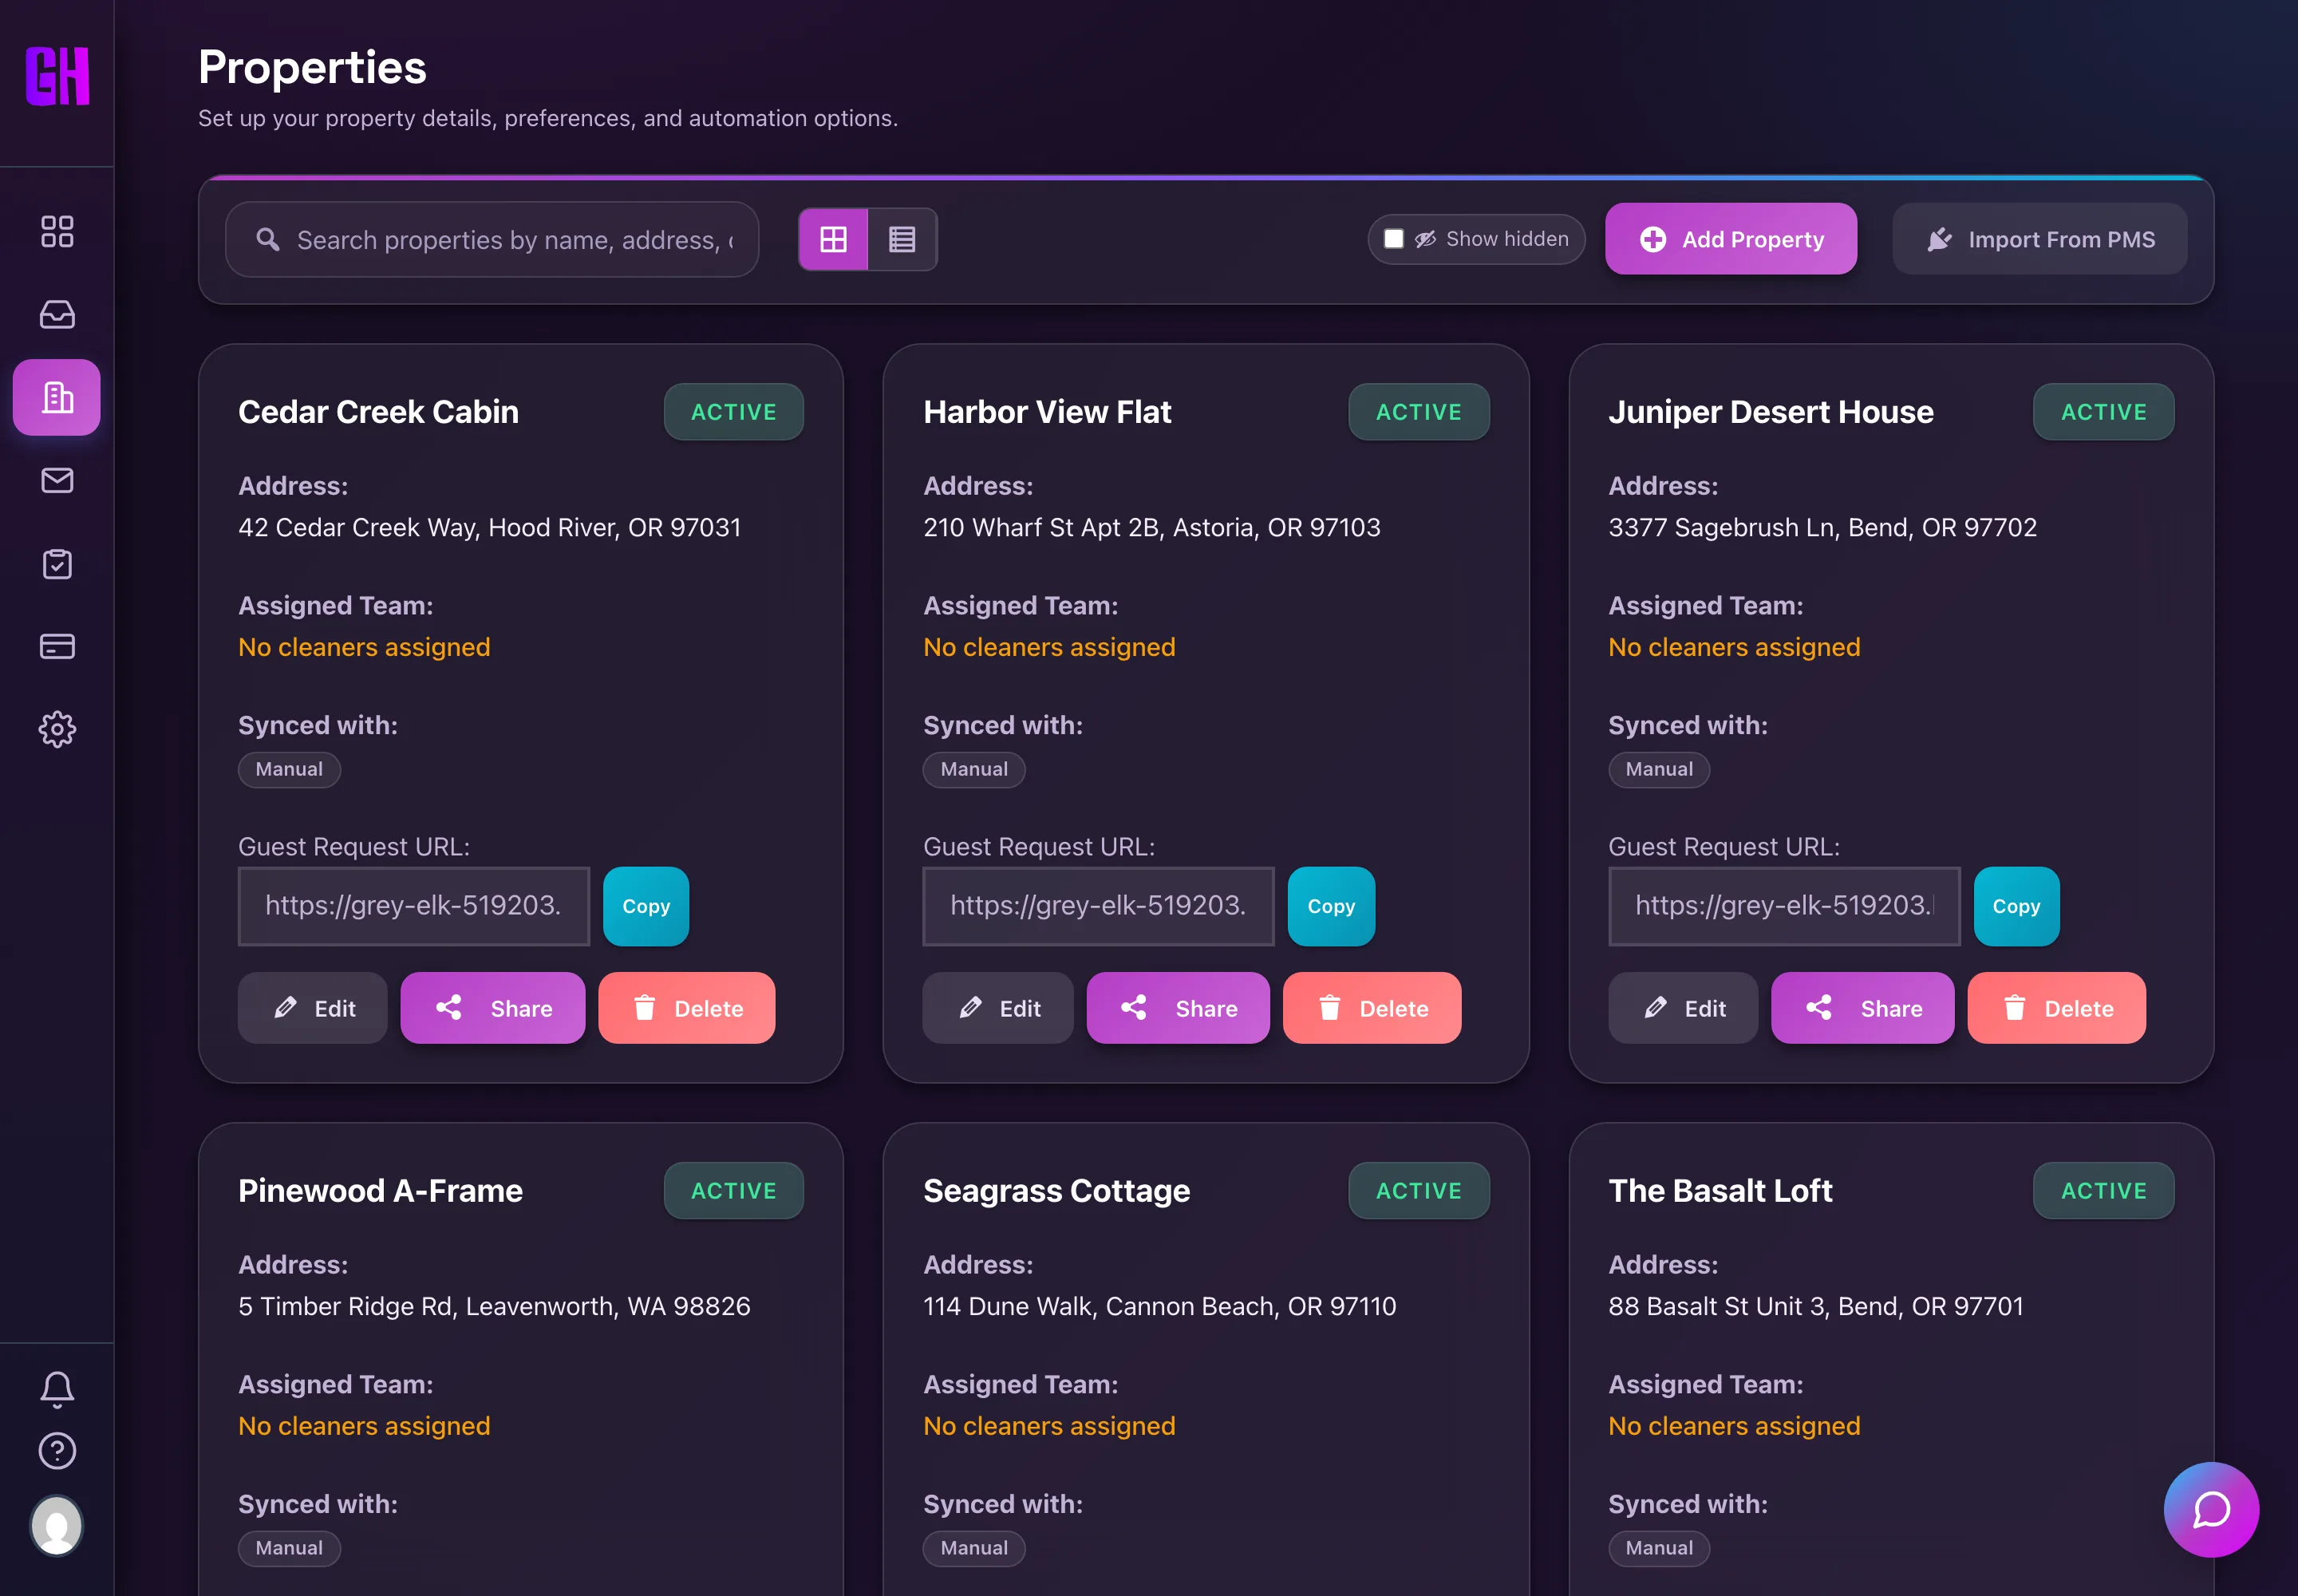This screenshot has width=2298, height=1596.
Task: Click Import From PMS button
Action: pos(2039,239)
